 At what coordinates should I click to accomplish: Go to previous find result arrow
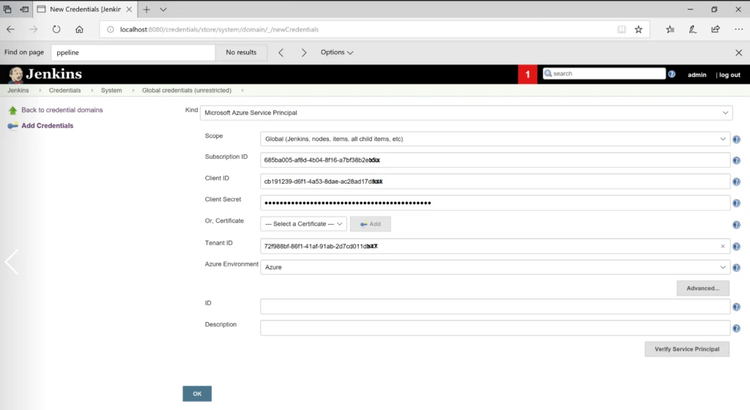coord(281,53)
